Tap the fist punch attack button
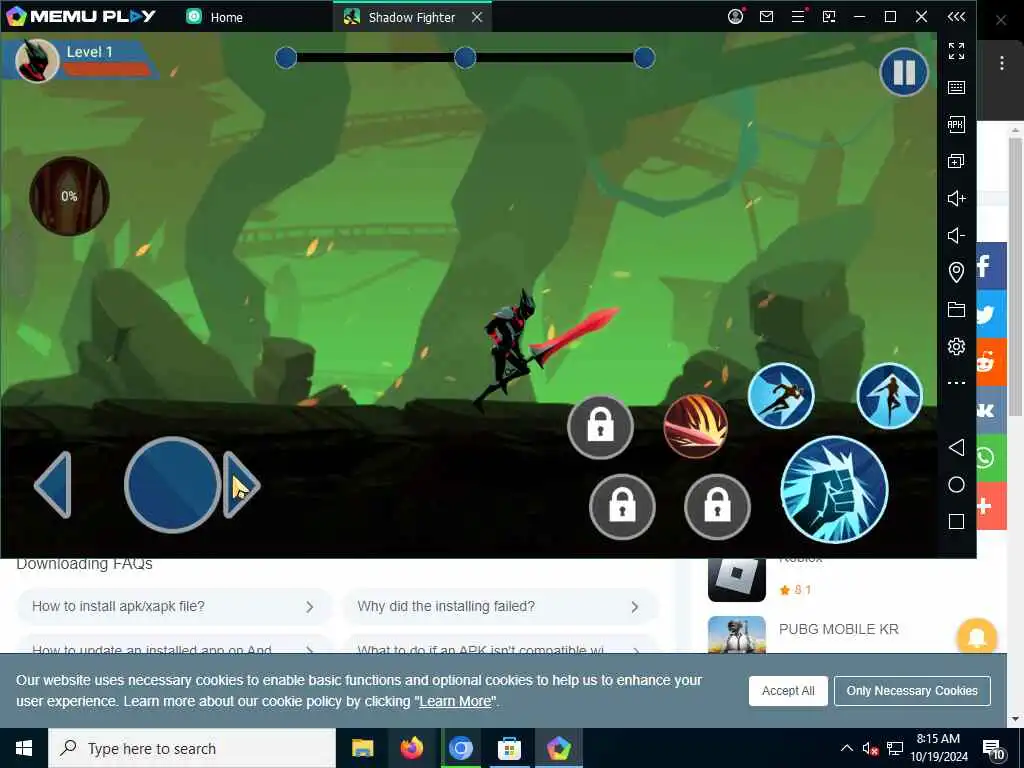This screenshot has height=768, width=1024. [834, 490]
